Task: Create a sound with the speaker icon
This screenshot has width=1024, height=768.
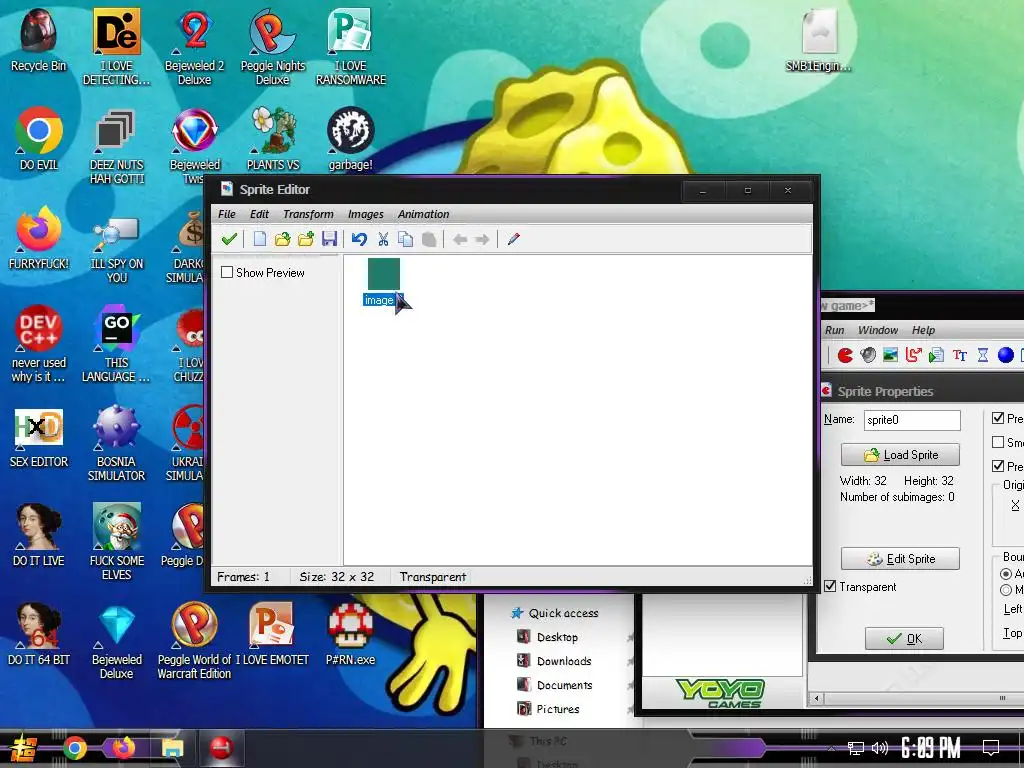Action: coord(868,355)
